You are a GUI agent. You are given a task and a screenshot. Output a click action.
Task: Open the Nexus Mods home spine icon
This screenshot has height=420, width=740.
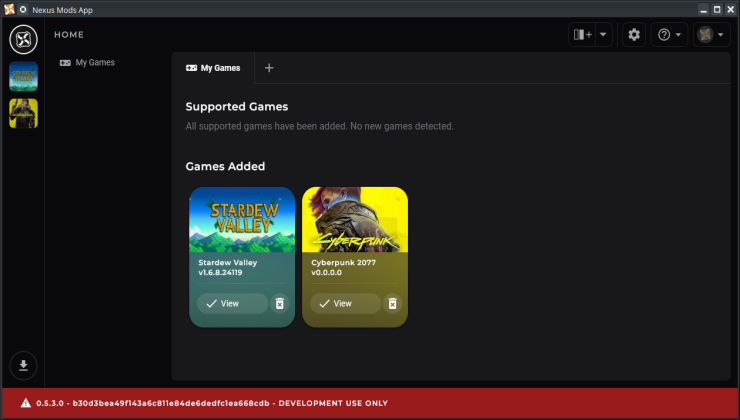23,39
